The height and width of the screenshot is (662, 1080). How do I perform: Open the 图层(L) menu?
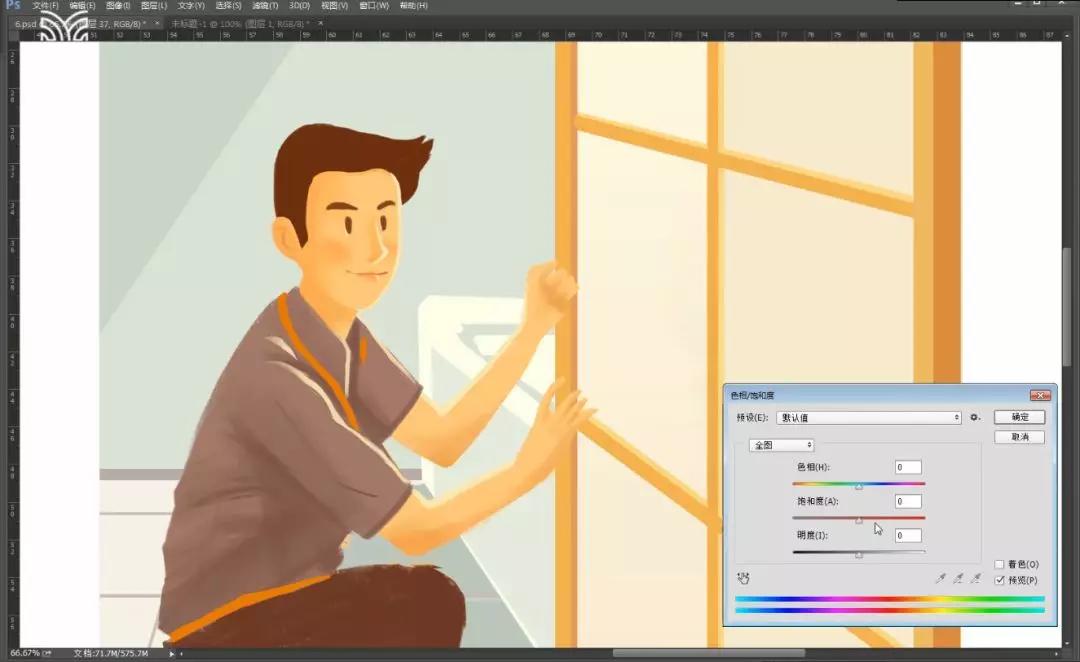click(154, 6)
